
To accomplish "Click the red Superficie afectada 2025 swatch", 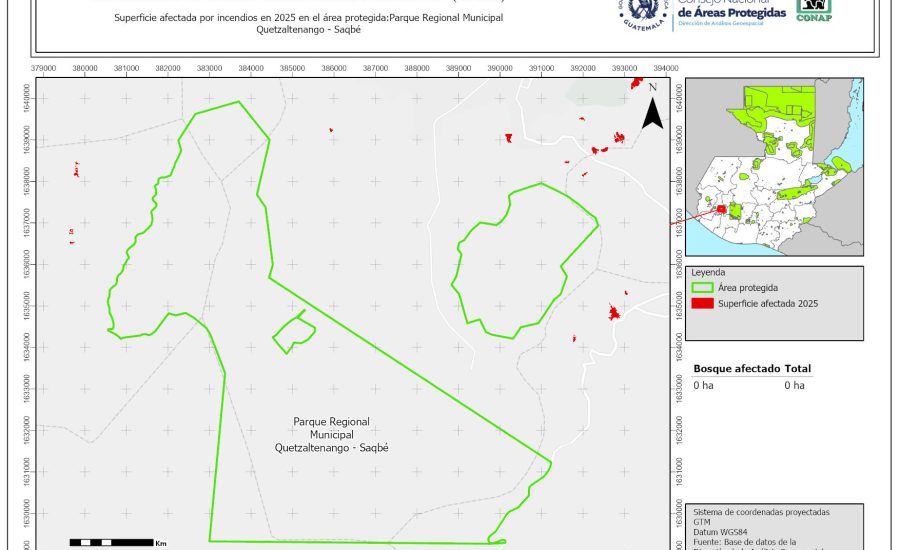I will (x=702, y=303).
